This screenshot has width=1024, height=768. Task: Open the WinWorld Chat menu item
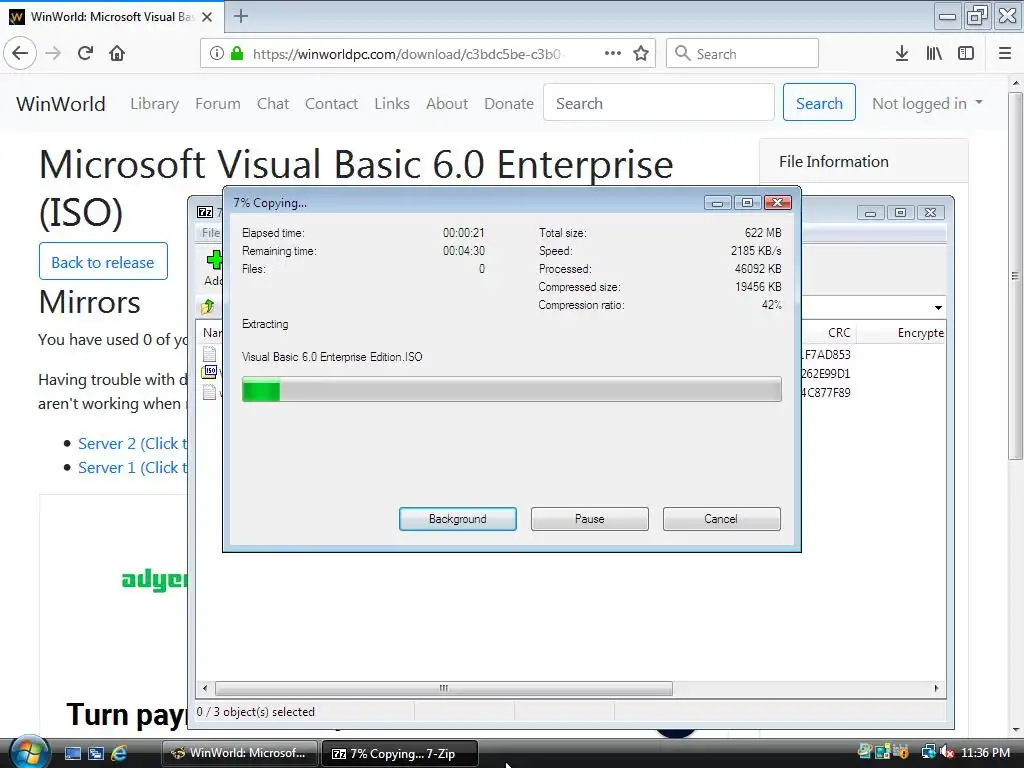(272, 103)
